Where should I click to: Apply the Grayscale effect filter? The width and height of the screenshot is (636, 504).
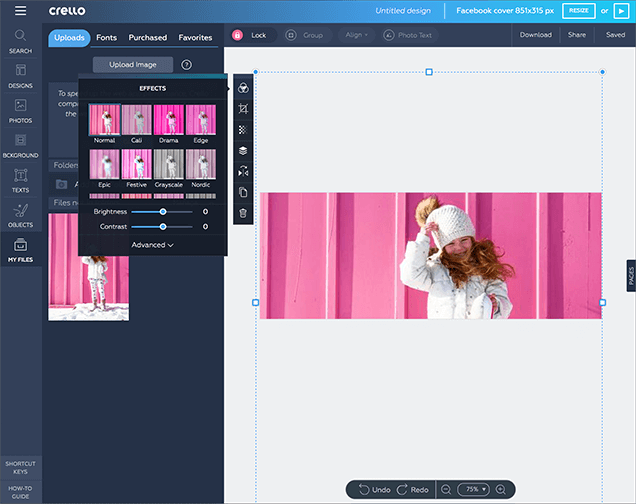pyautogui.click(x=168, y=168)
